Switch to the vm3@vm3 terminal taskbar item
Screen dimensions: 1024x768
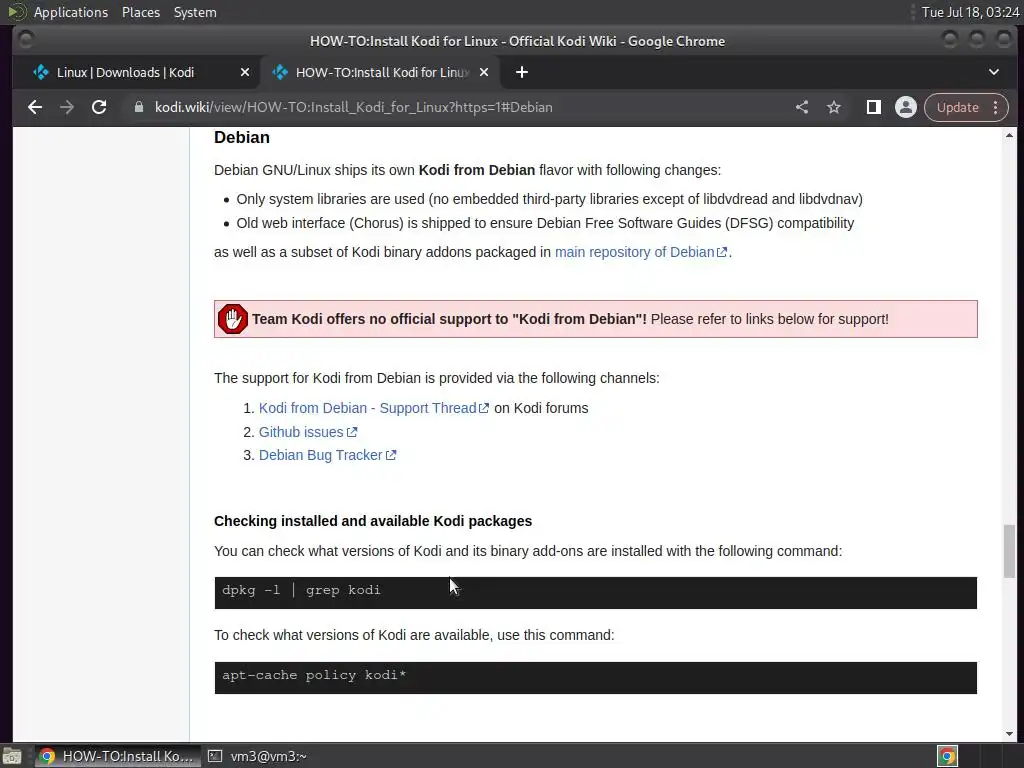coord(258,756)
